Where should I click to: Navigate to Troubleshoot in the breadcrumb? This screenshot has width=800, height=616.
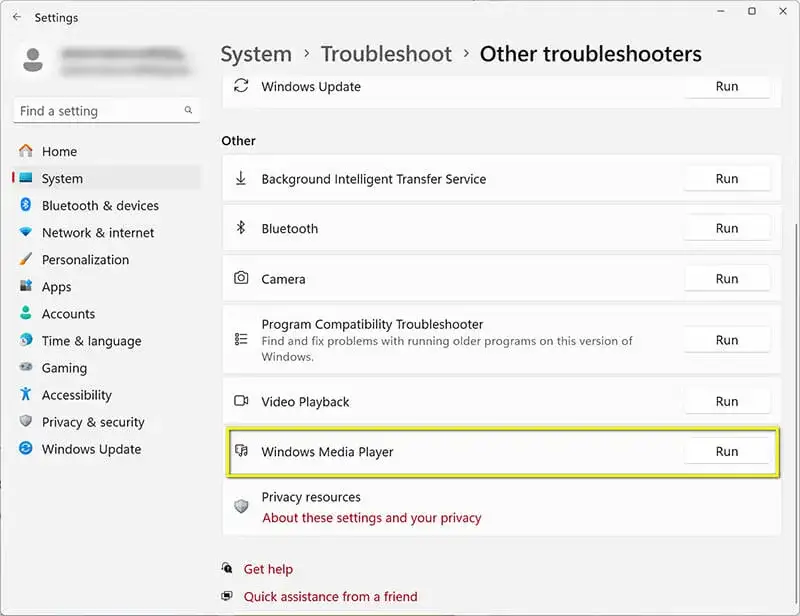386,54
